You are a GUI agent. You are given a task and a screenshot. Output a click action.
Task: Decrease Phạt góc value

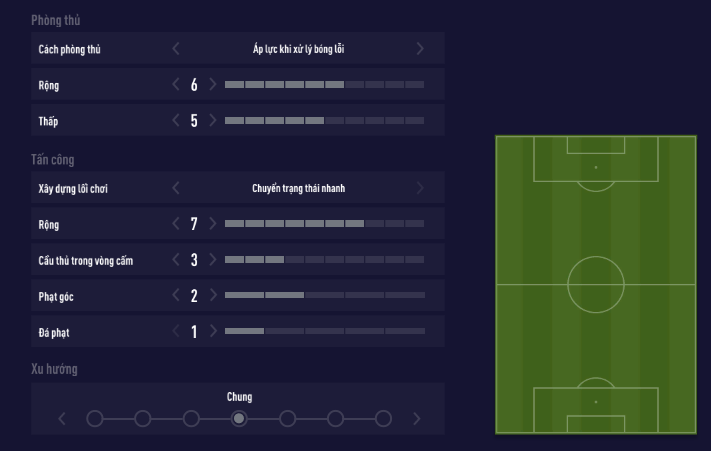coord(177,295)
